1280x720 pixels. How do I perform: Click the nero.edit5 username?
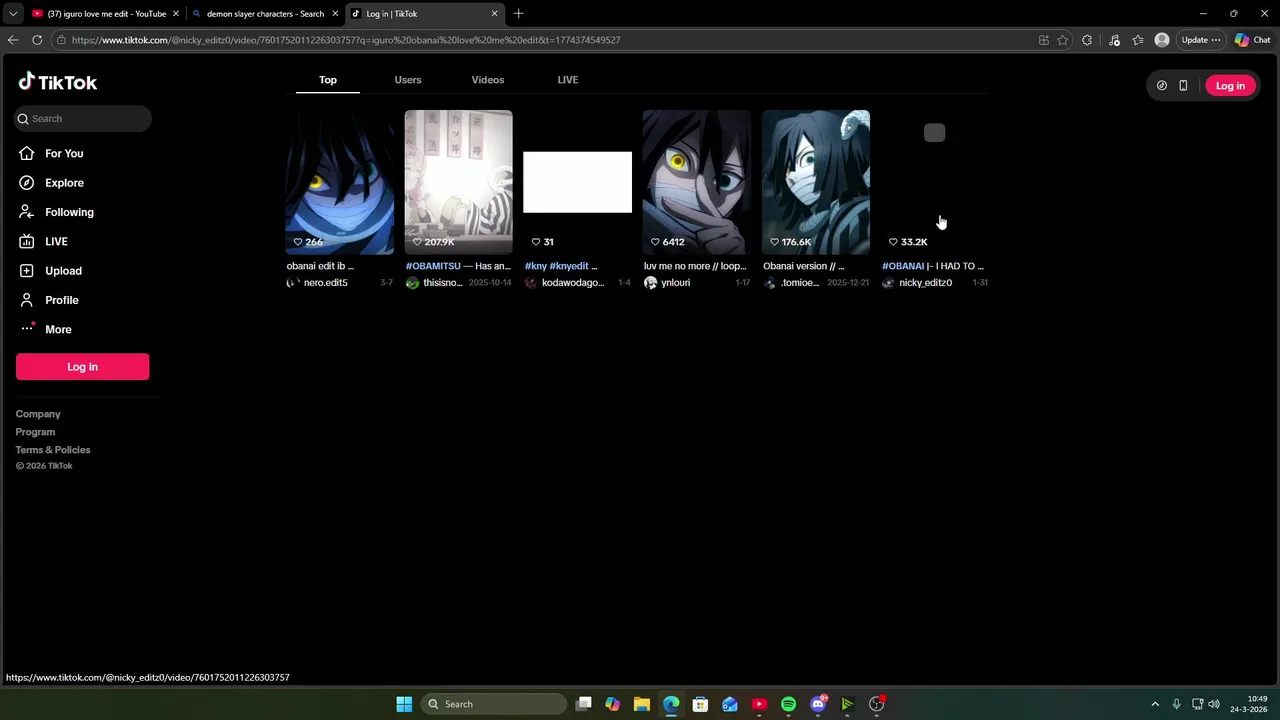pos(326,283)
